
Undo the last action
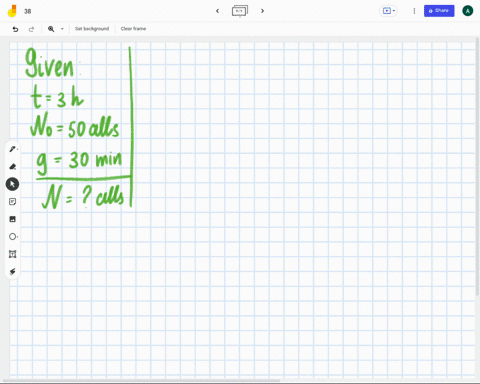point(15,29)
